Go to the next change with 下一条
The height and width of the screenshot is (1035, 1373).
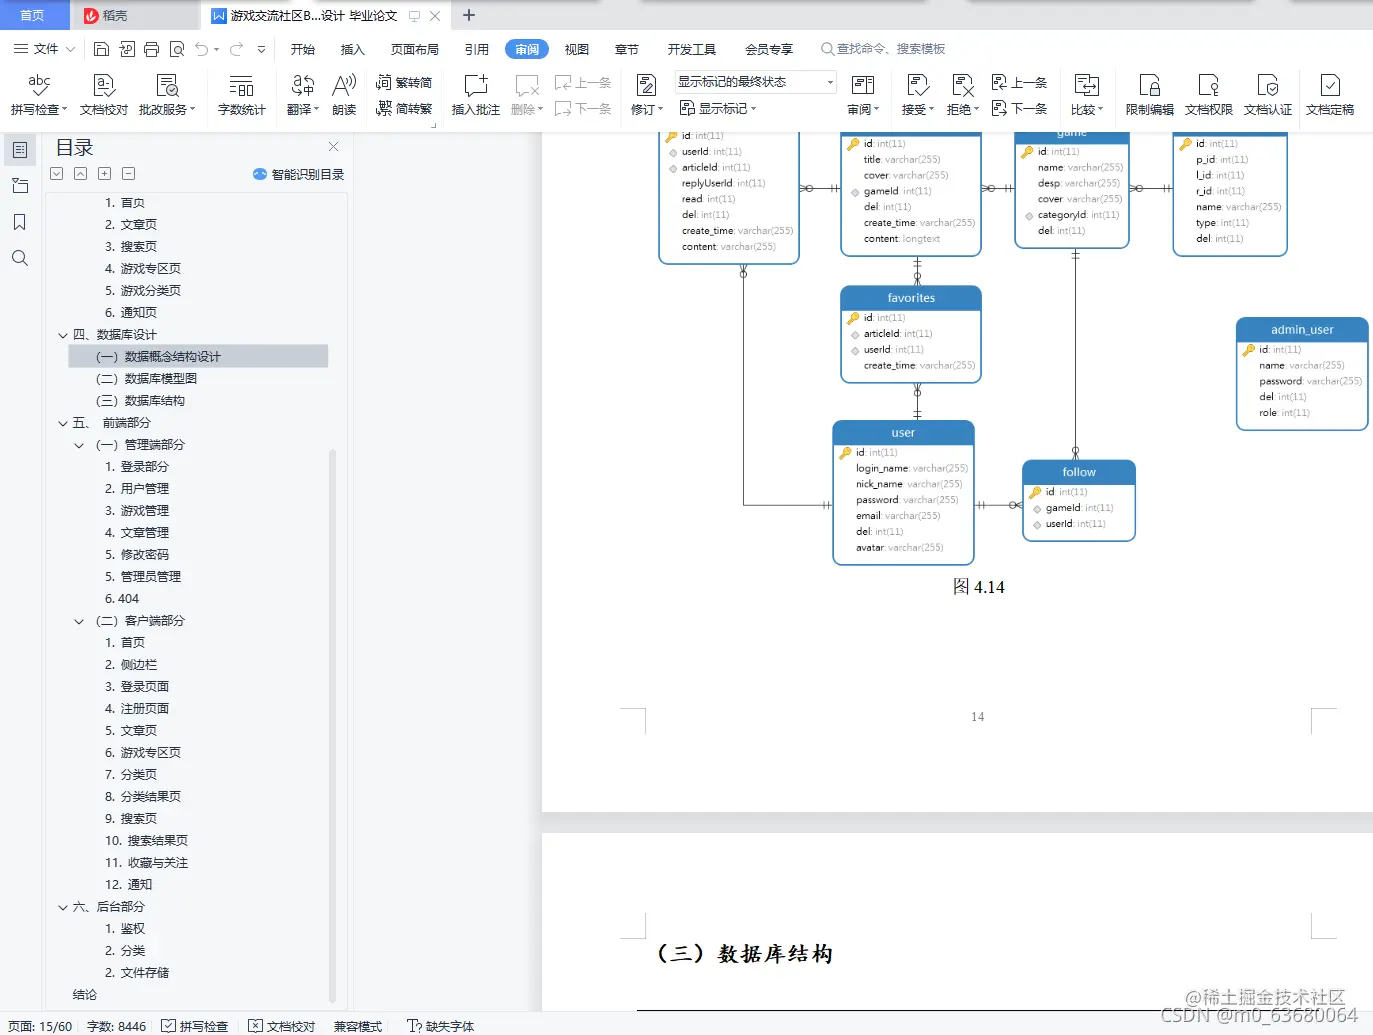1019,108
